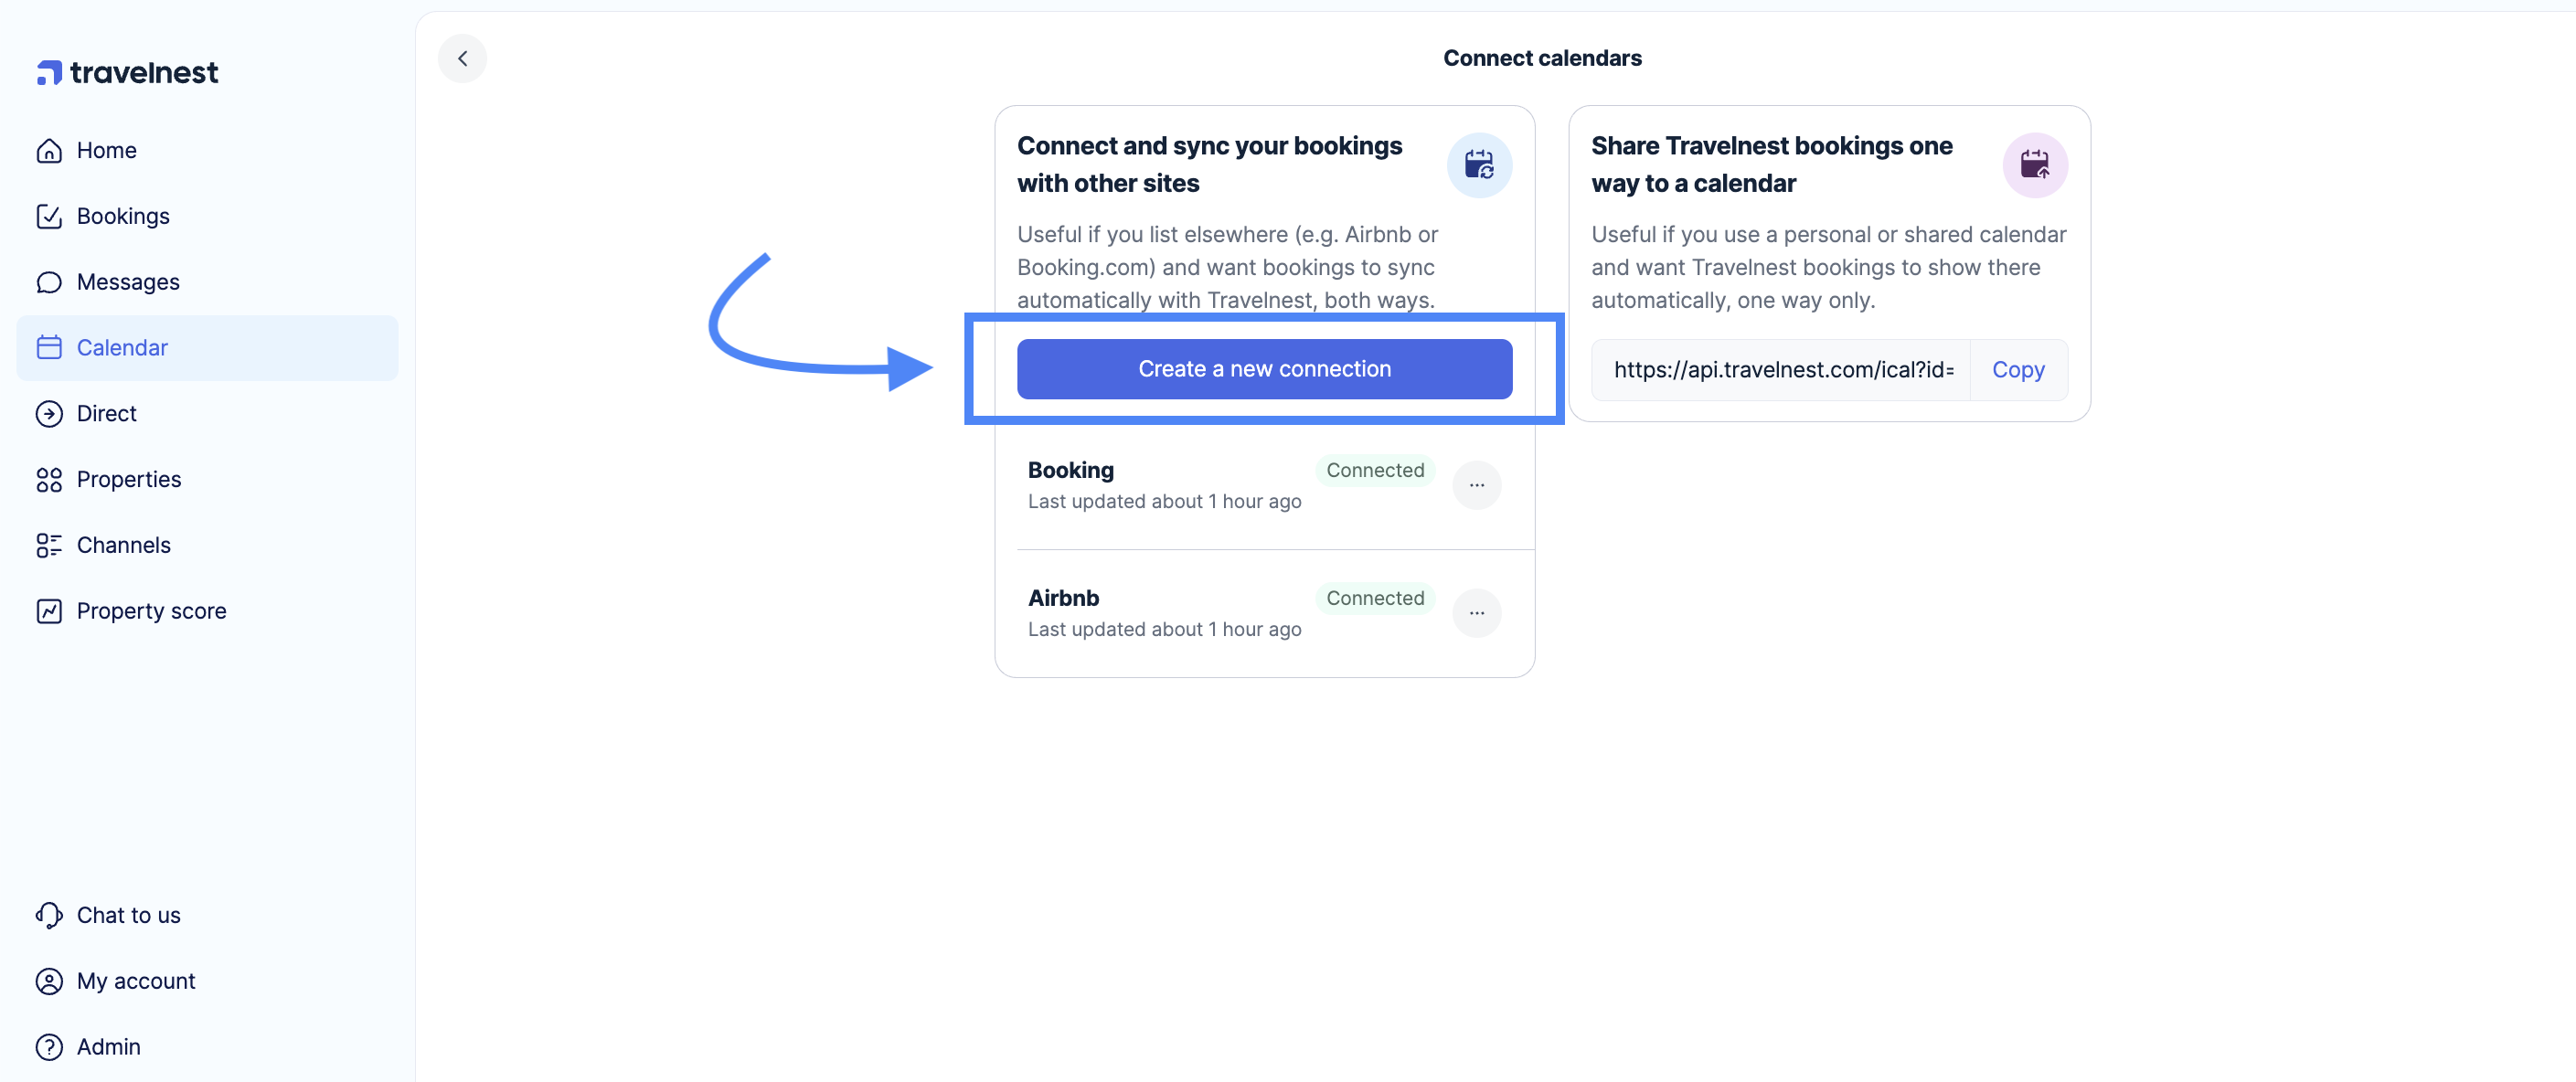Viewport: 2576px width, 1082px height.
Task: Select the Home icon in the sidebar
Action: click(50, 150)
